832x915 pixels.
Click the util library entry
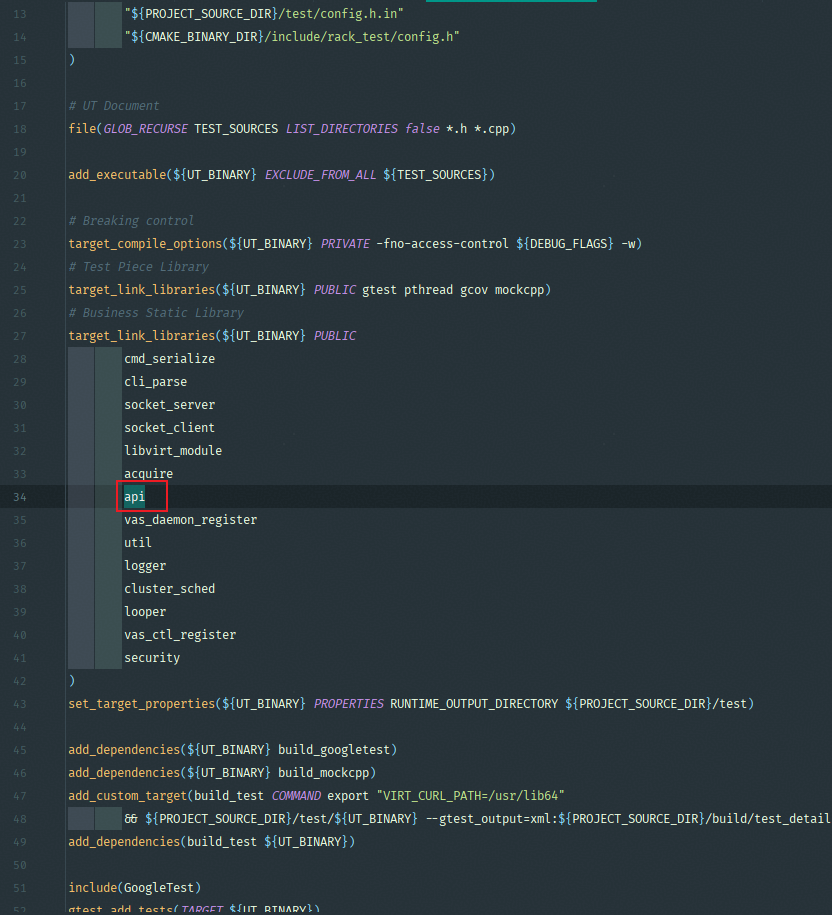coord(138,543)
